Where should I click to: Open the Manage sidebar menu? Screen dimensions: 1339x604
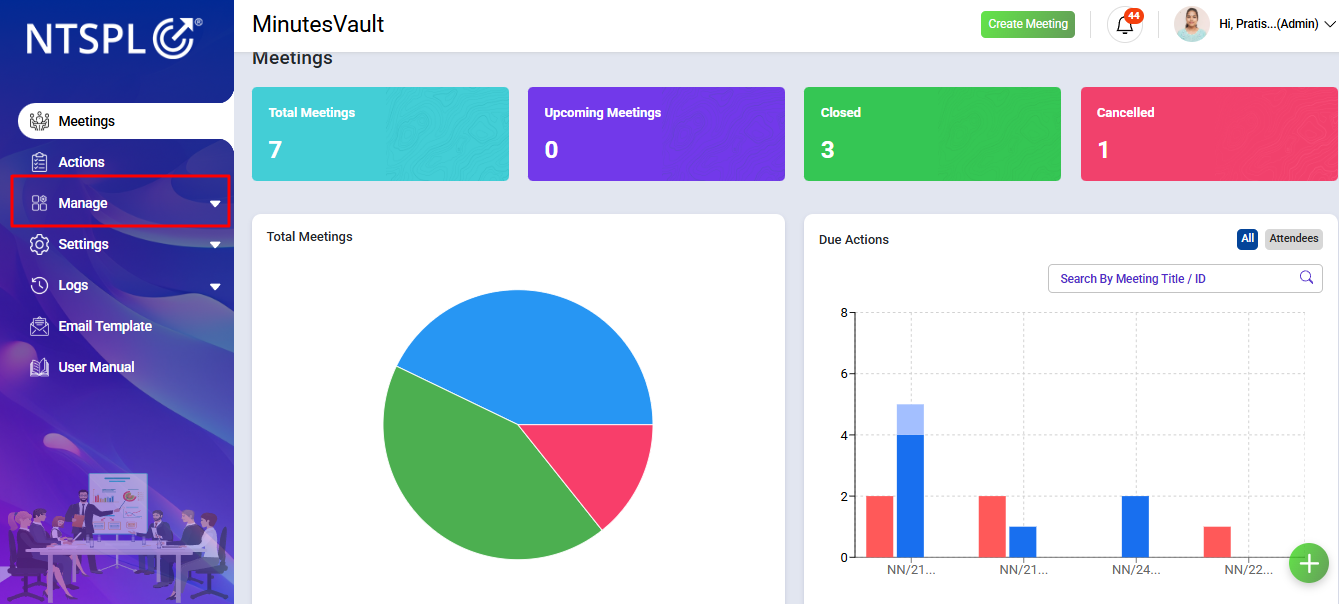click(x=120, y=203)
